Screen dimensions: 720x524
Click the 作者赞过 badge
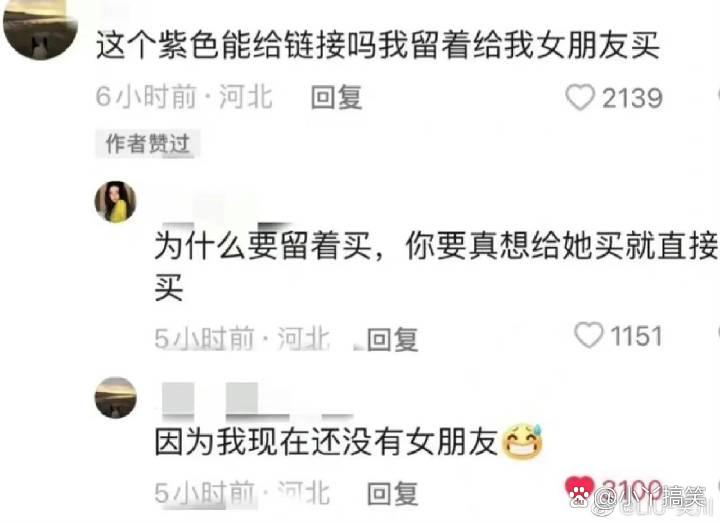point(148,144)
